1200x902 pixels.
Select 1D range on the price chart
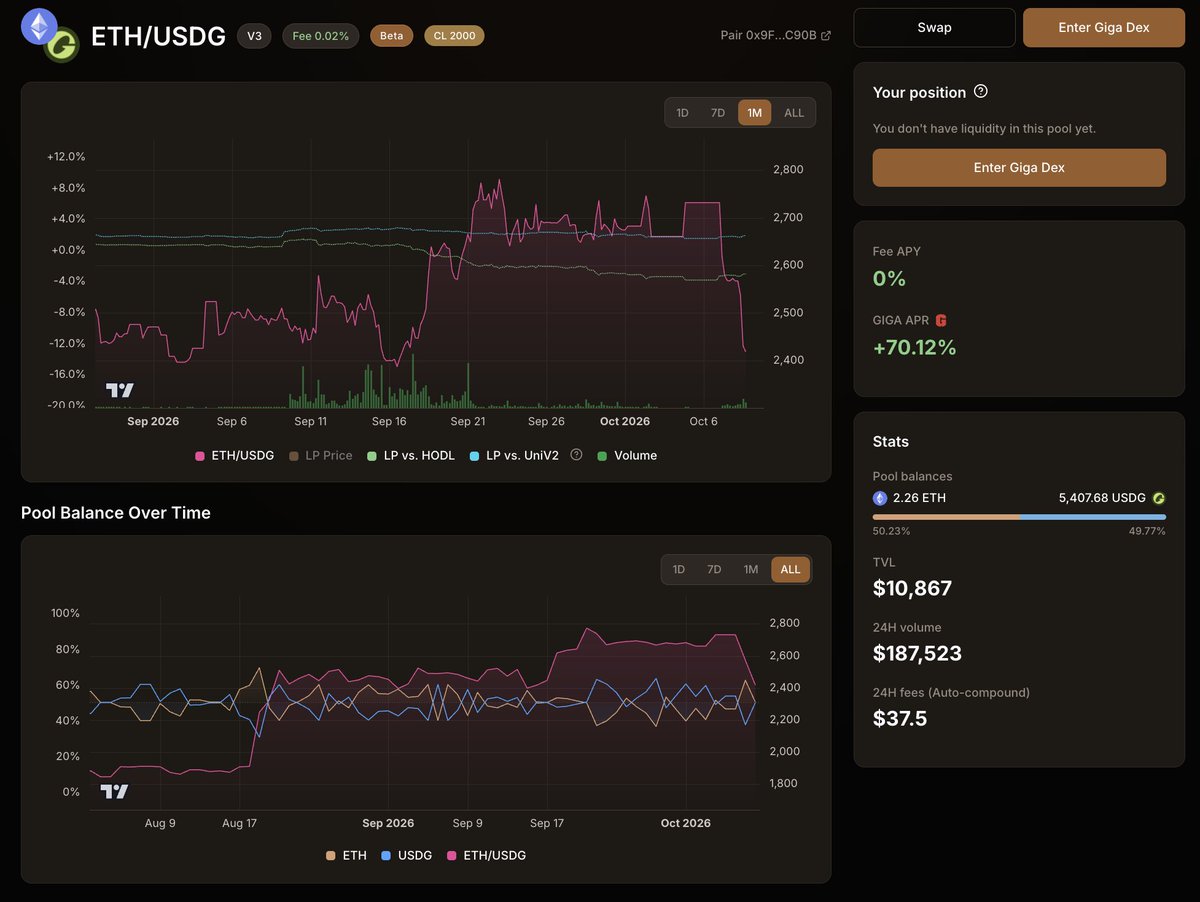pos(682,113)
